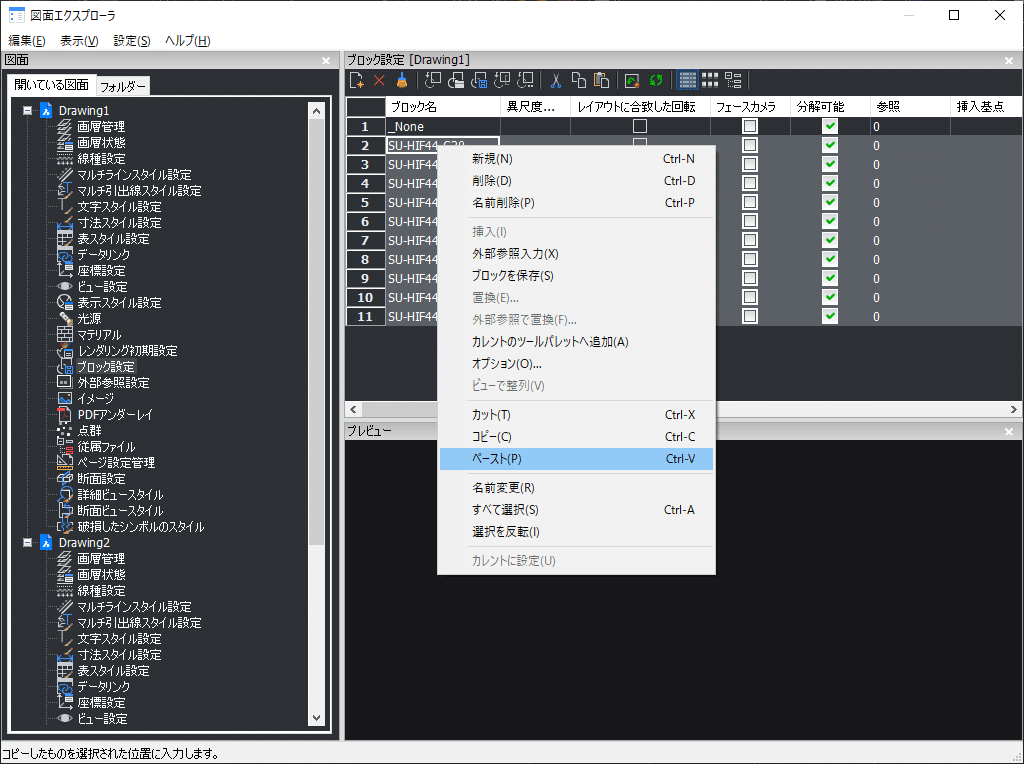The image size is (1024, 764).
Task: Click tree panel scroll up arrow
Action: [x=316, y=111]
